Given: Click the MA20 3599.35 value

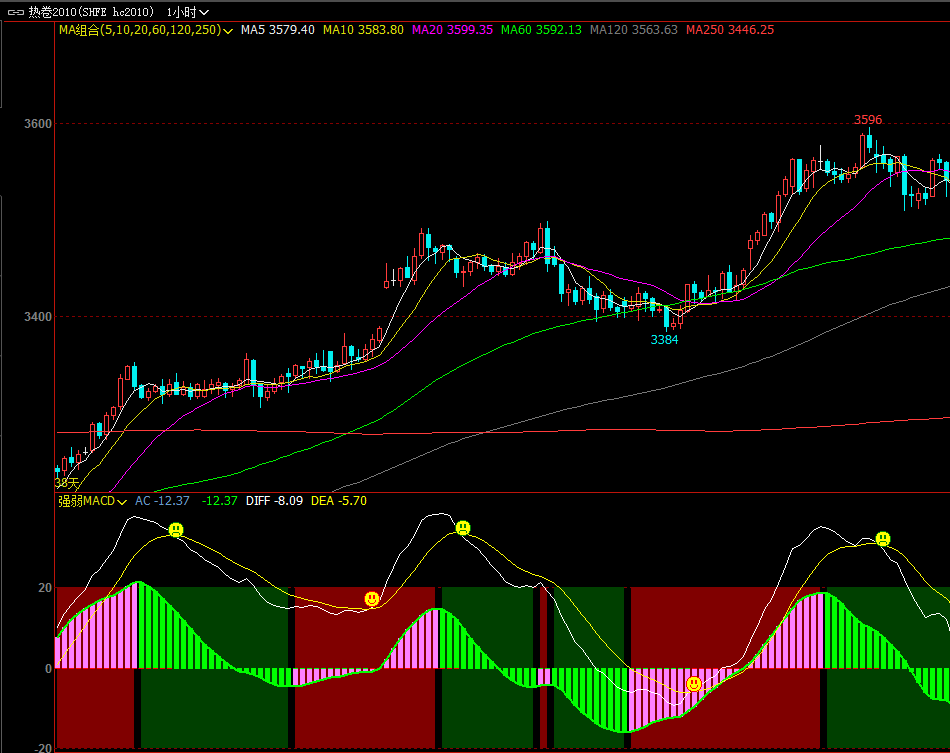Looking at the screenshot, I should pos(452,30).
